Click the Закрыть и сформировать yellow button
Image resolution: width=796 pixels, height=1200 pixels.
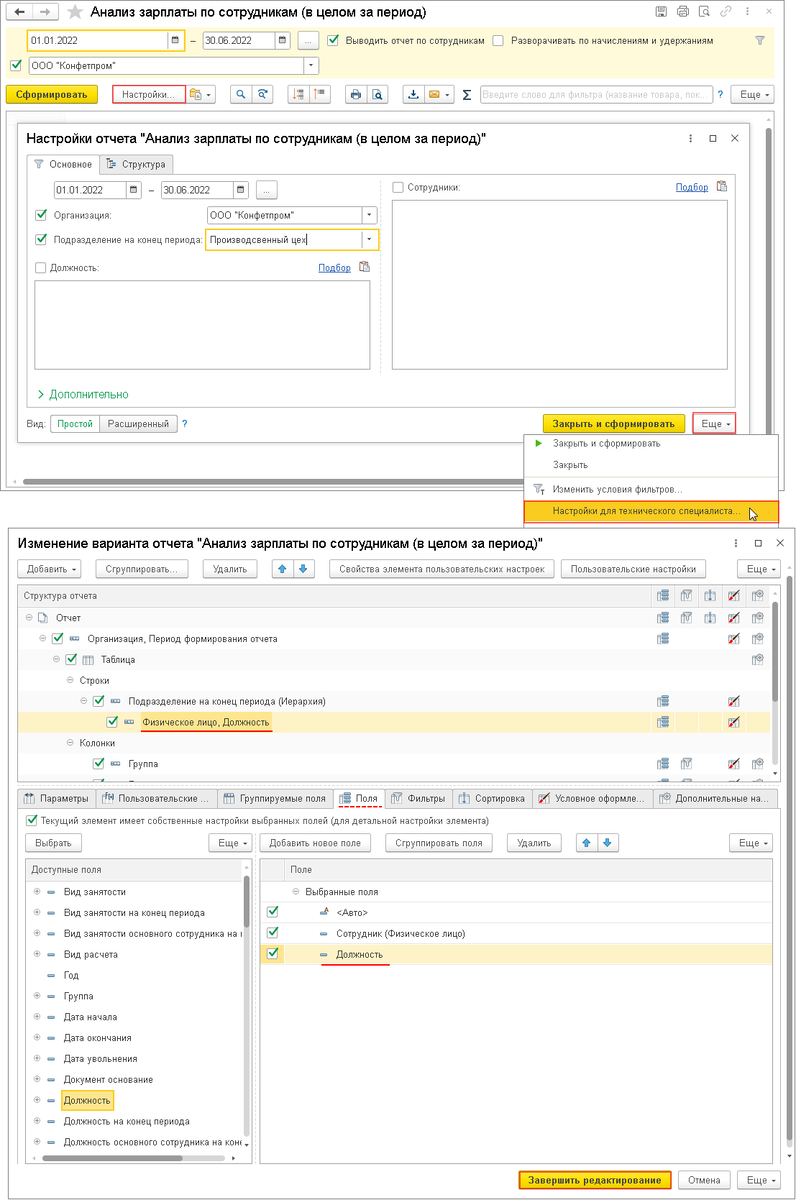(614, 424)
